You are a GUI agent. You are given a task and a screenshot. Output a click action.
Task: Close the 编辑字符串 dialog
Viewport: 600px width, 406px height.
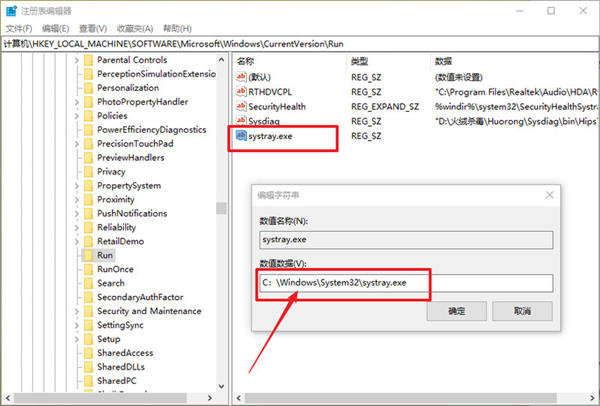tap(549, 195)
